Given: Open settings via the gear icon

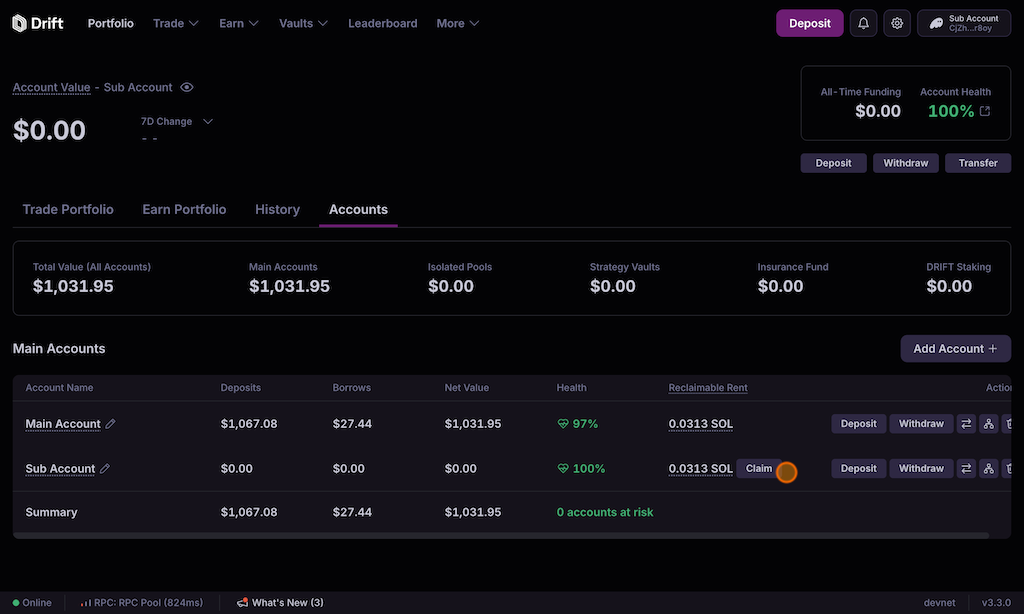Looking at the screenshot, I should (x=897, y=23).
